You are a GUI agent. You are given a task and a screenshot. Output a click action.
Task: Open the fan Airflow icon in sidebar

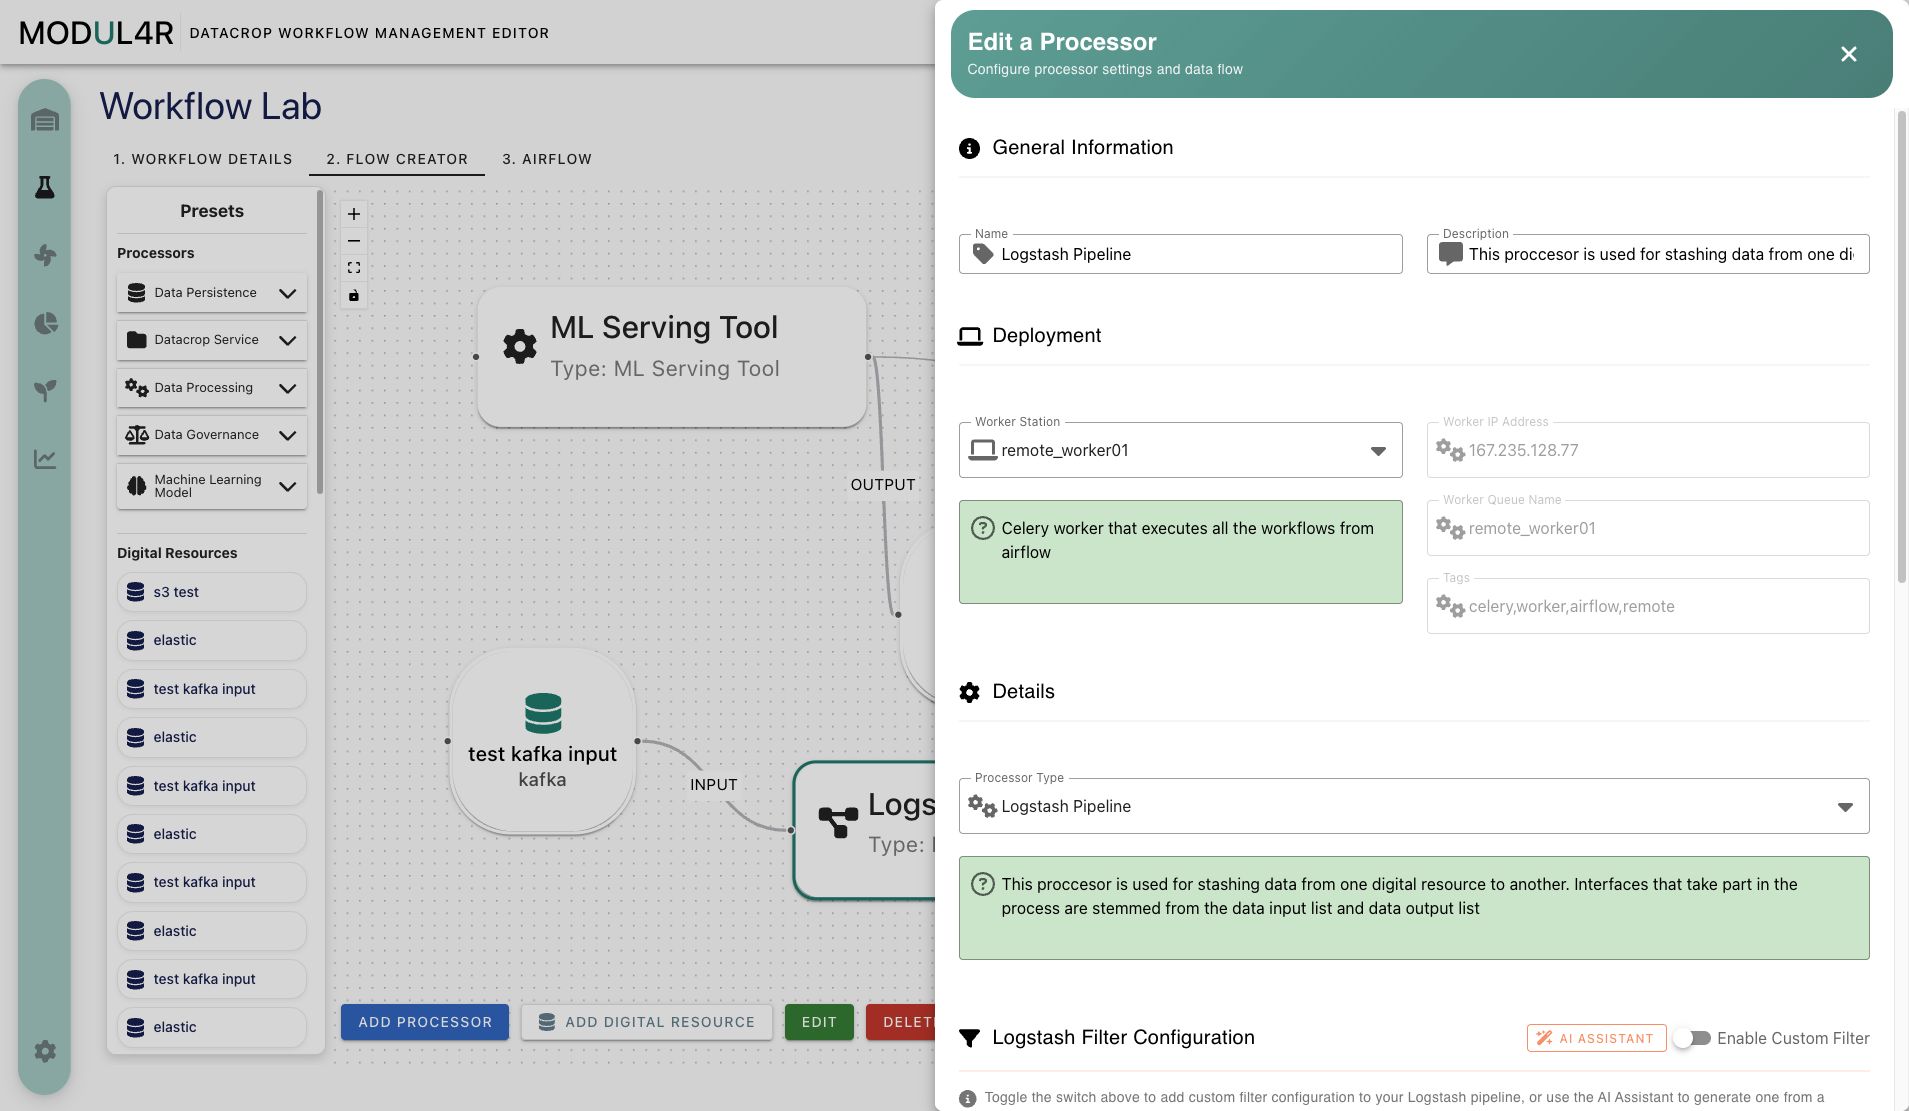45,255
